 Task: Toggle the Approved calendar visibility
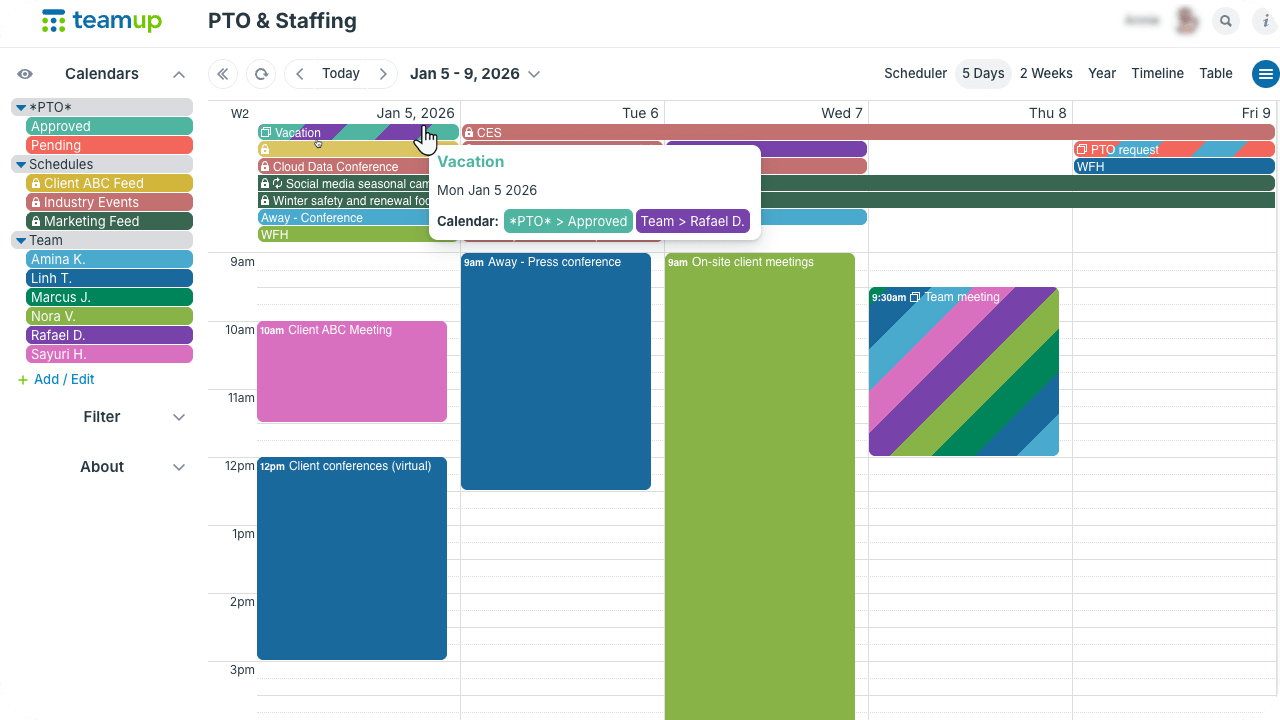point(110,126)
